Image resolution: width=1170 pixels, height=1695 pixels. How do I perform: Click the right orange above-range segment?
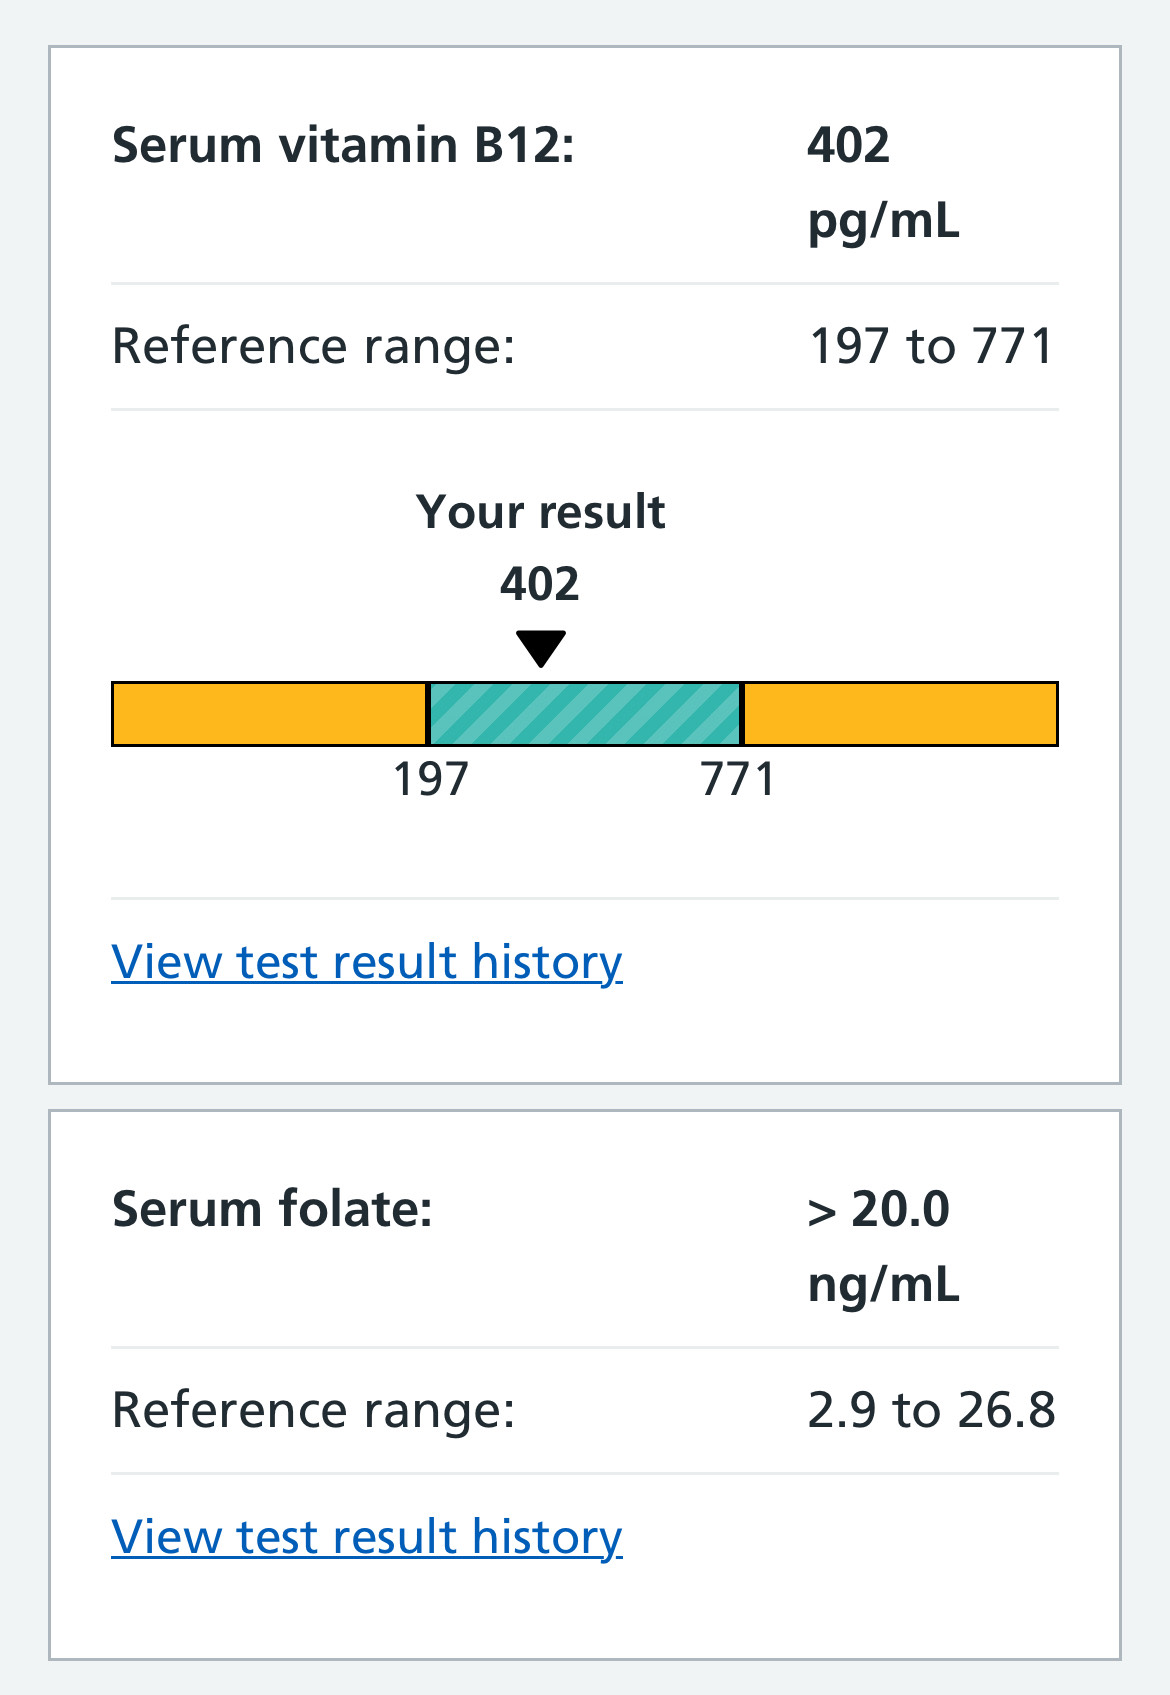click(900, 714)
